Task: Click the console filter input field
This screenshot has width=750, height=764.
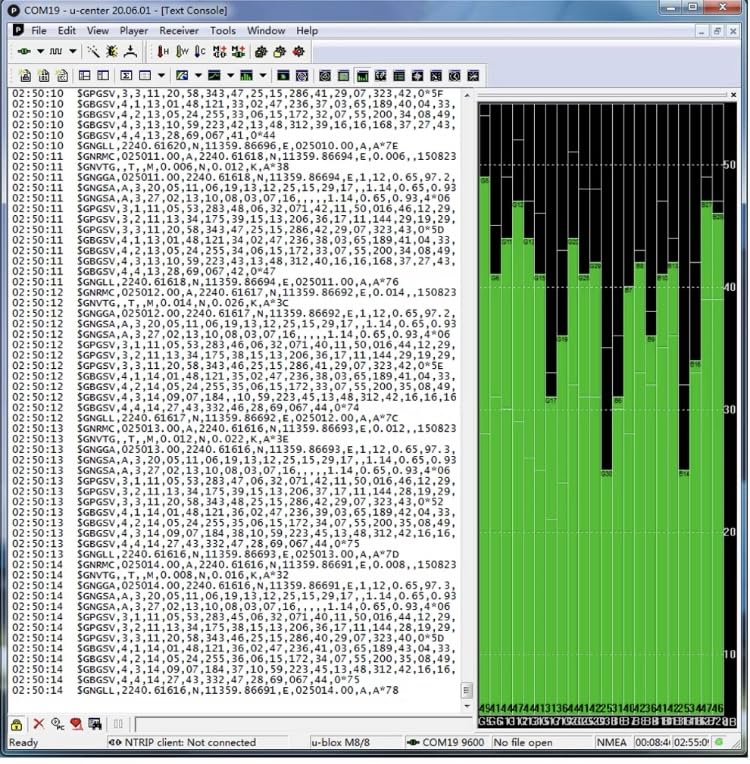Action: coord(303,724)
